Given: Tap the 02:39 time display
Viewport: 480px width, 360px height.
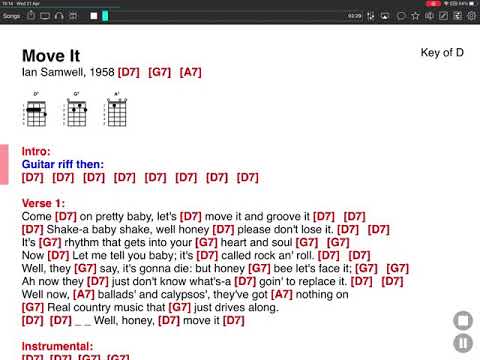Looking at the screenshot, I should 355,16.
